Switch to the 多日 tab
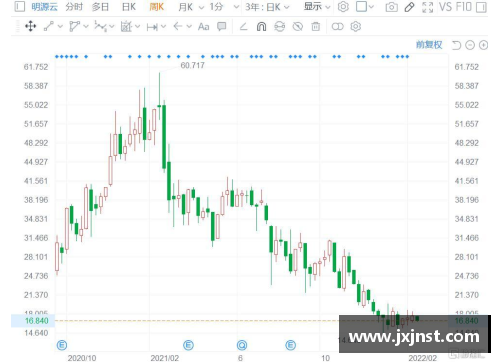 pyautogui.click(x=100, y=6)
